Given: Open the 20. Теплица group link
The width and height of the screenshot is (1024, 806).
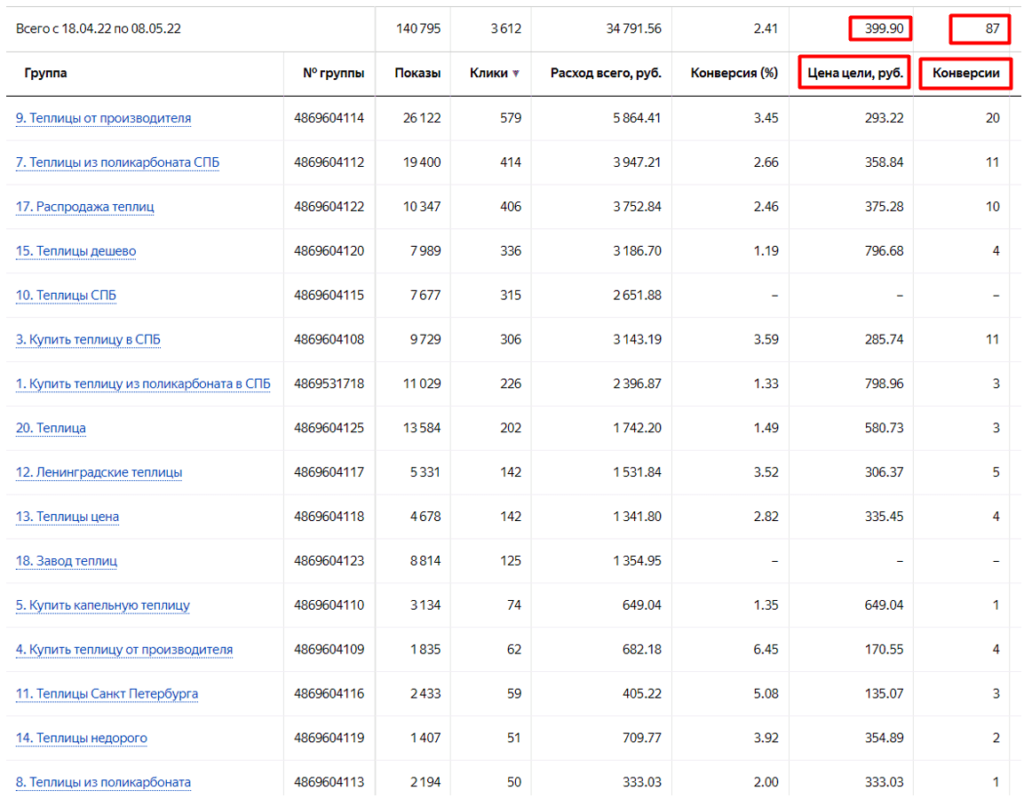Looking at the screenshot, I should tap(51, 428).
